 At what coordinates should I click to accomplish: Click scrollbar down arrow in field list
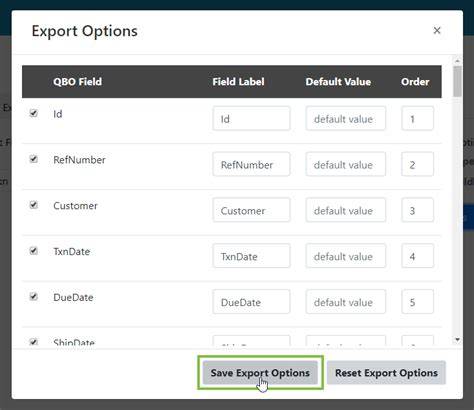coord(457,340)
